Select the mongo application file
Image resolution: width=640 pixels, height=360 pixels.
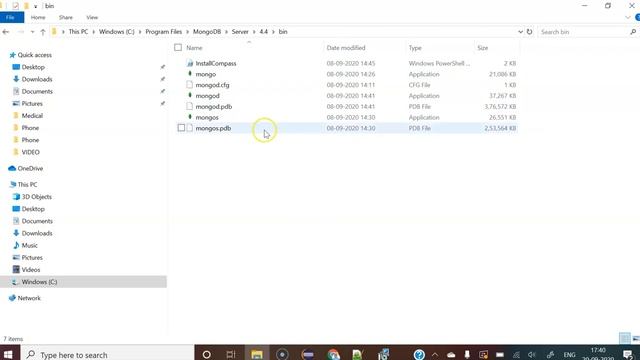point(206,74)
